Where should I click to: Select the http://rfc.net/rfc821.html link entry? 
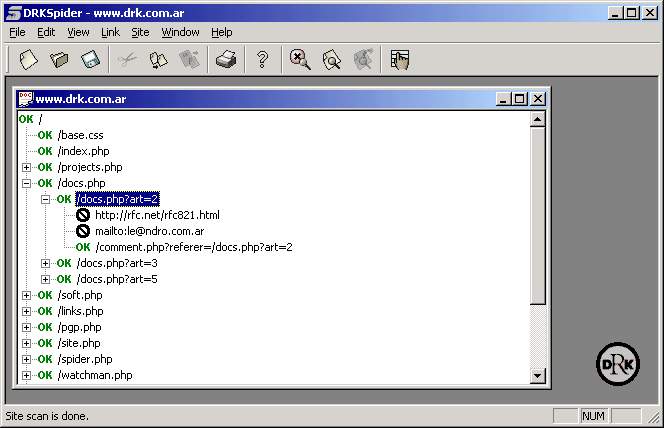[157, 215]
